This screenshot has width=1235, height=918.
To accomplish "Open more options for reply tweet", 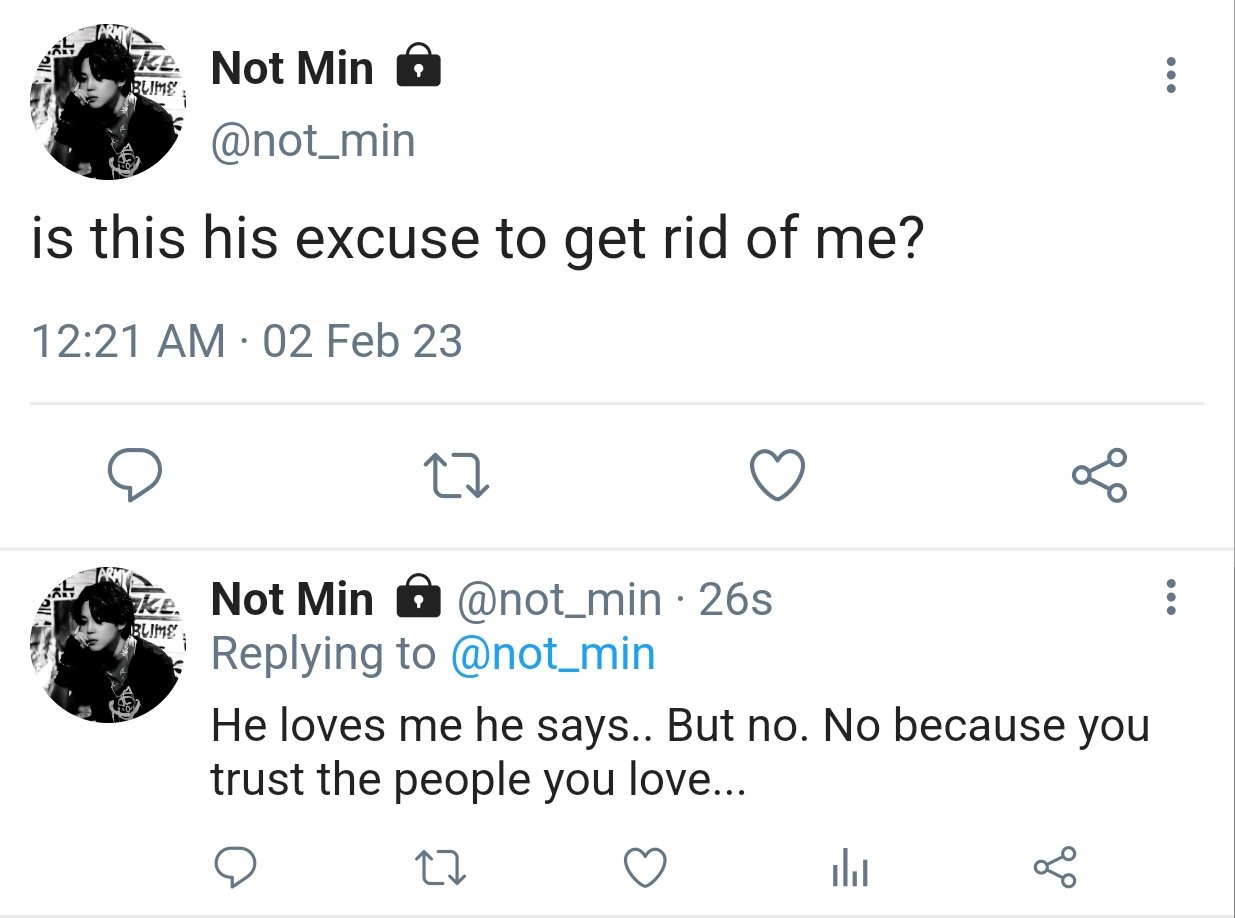I will [1171, 598].
